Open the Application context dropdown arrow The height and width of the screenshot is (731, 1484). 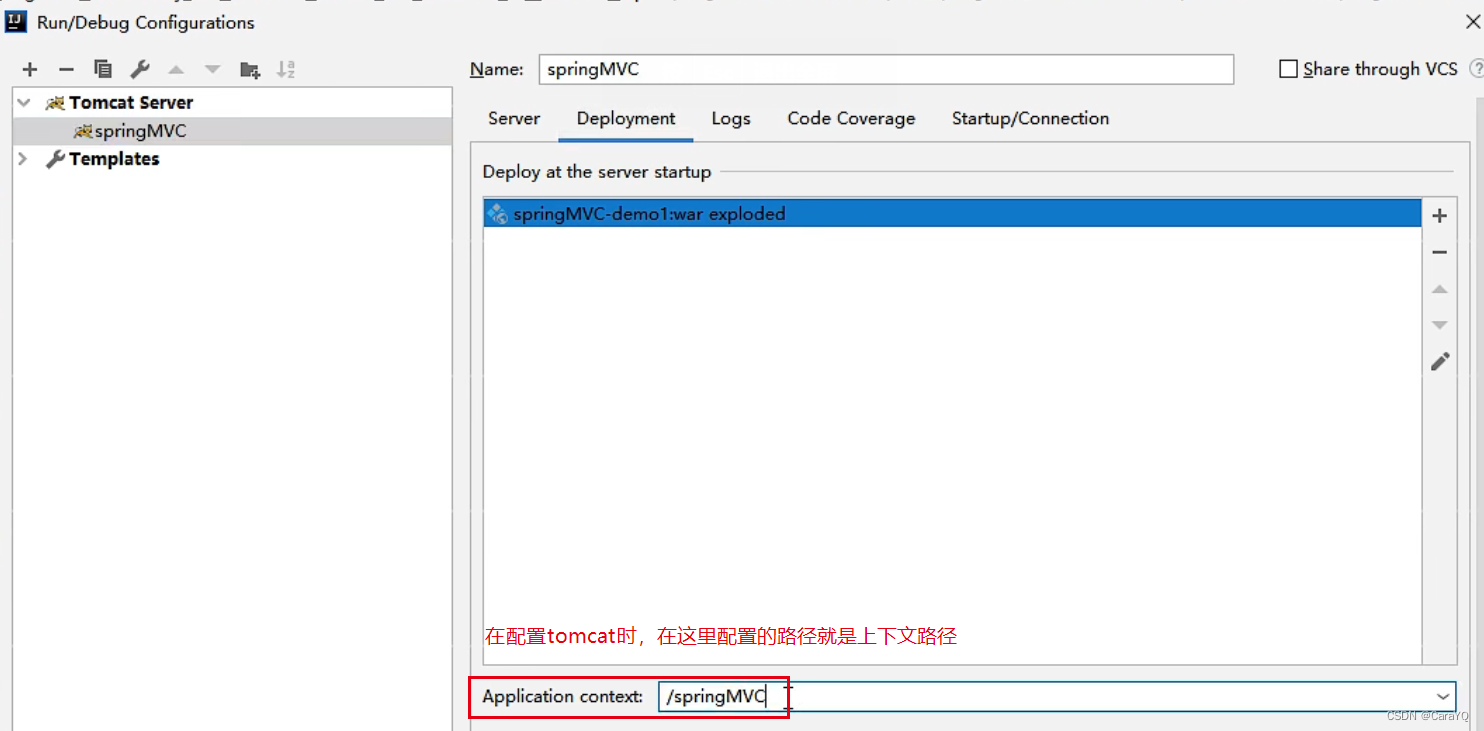[x=1443, y=696]
